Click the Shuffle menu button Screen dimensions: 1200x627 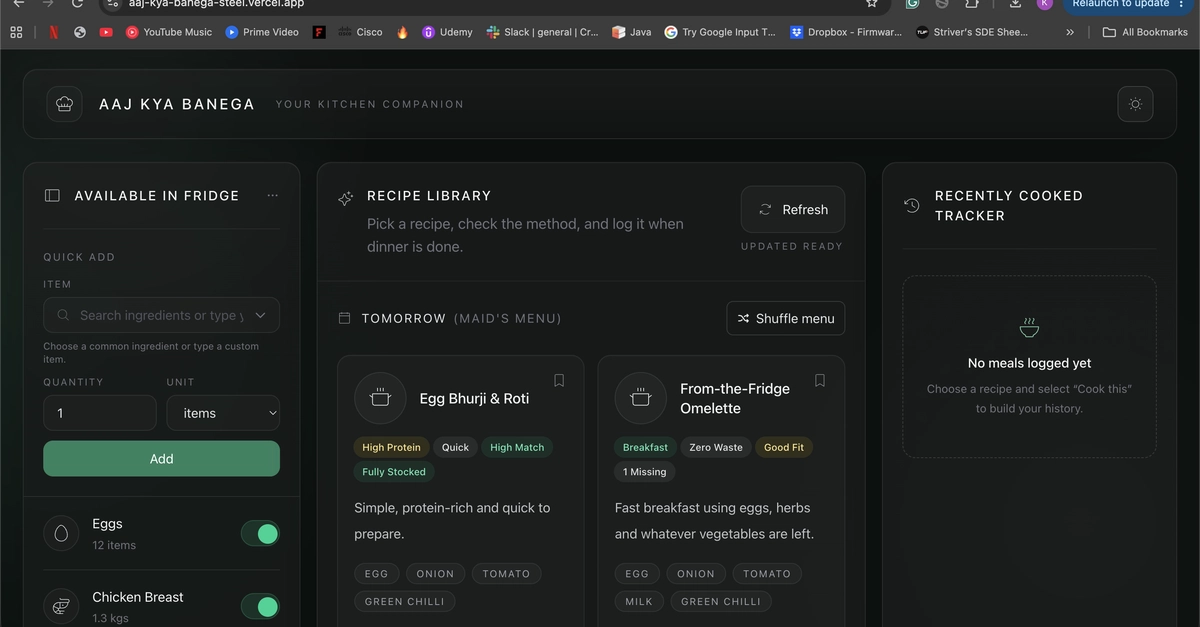pyautogui.click(x=786, y=318)
